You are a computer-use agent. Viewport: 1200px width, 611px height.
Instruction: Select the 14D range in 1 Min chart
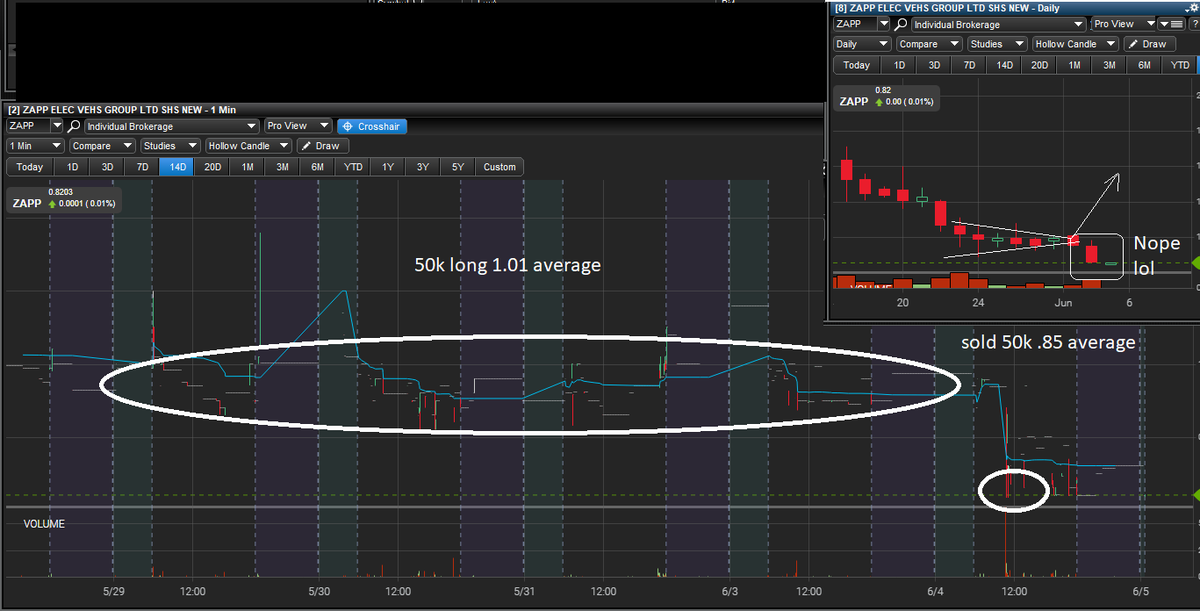[177, 167]
